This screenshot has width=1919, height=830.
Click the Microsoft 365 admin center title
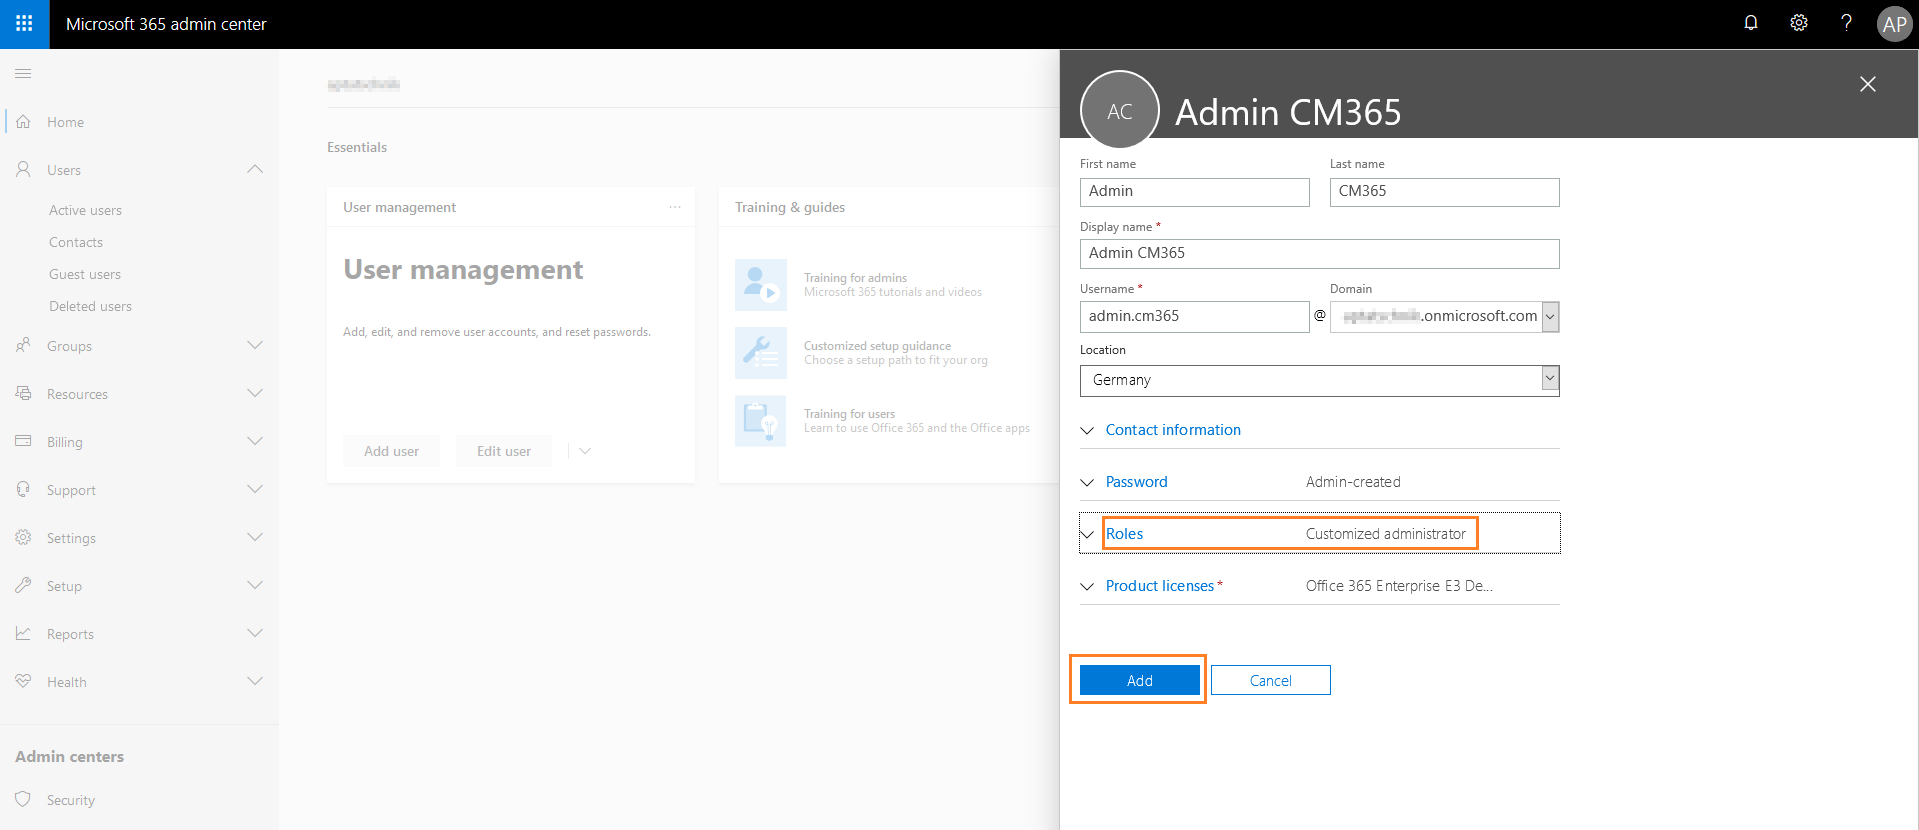[x=166, y=24]
